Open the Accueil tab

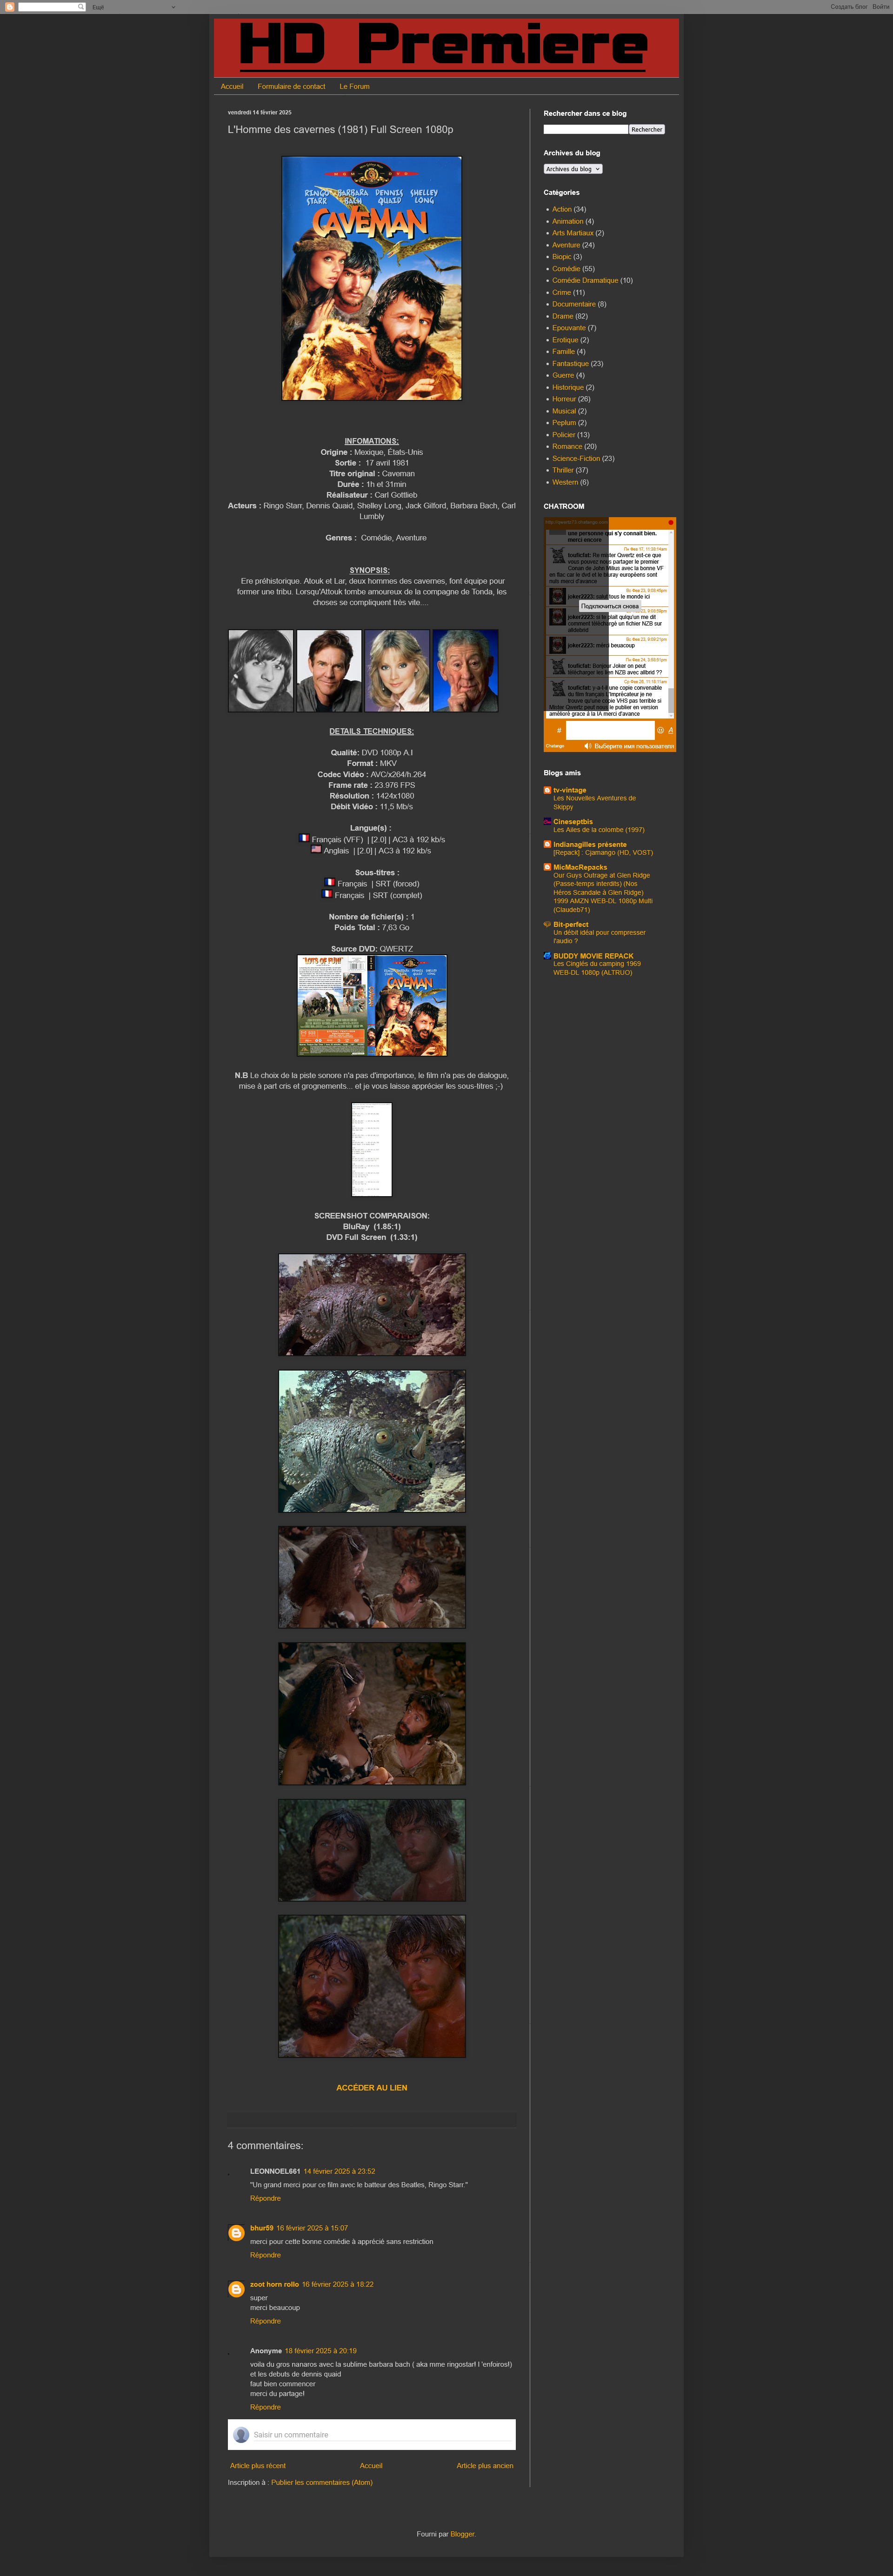click(x=232, y=87)
